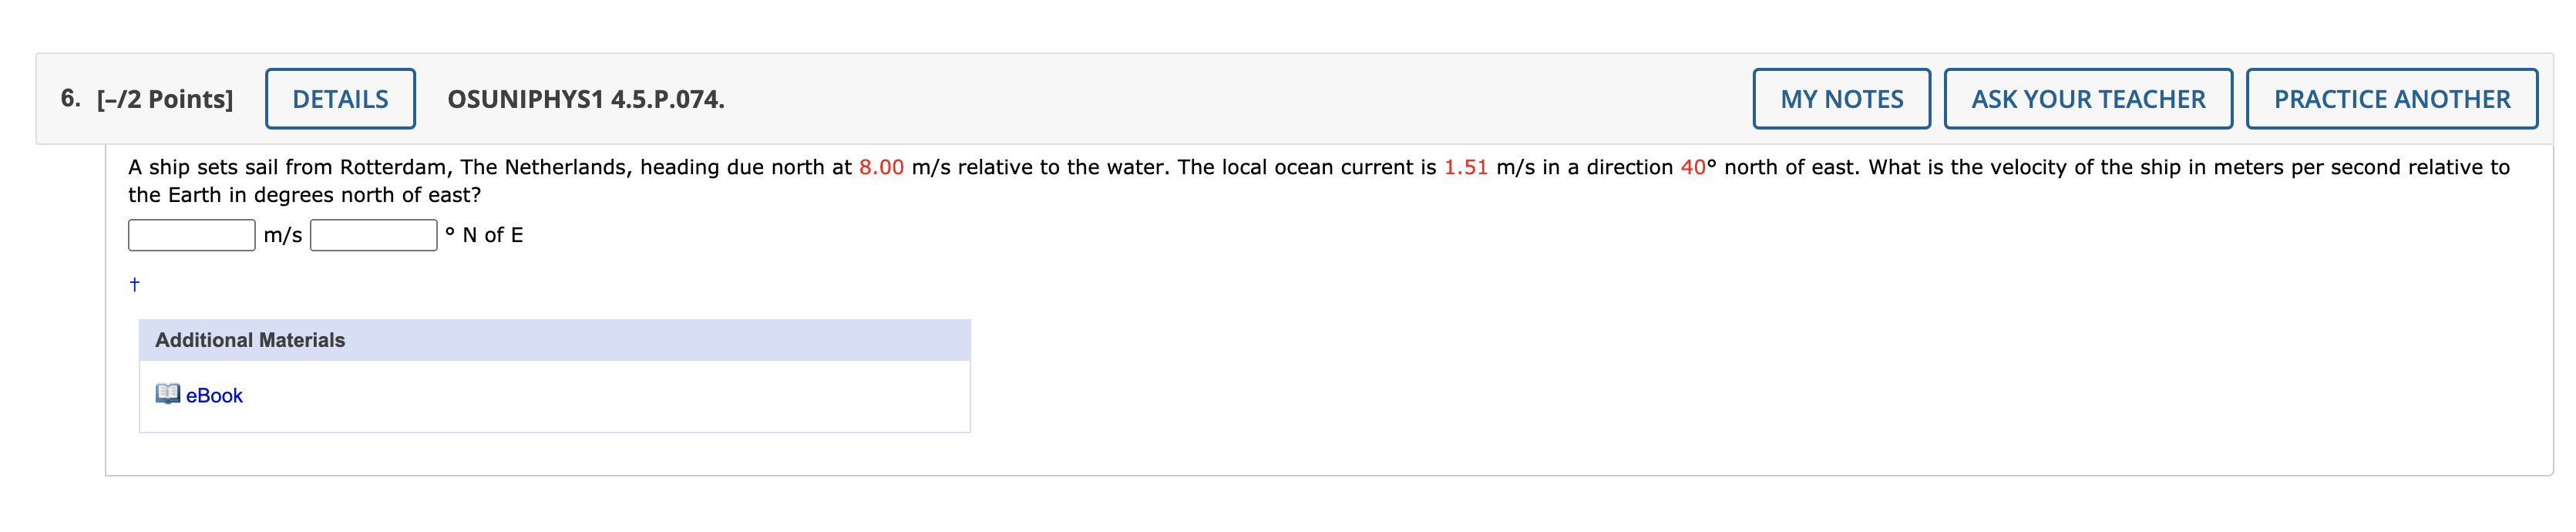The image size is (2576, 532).
Task: Click the question number 6 label
Action: pos(70,98)
